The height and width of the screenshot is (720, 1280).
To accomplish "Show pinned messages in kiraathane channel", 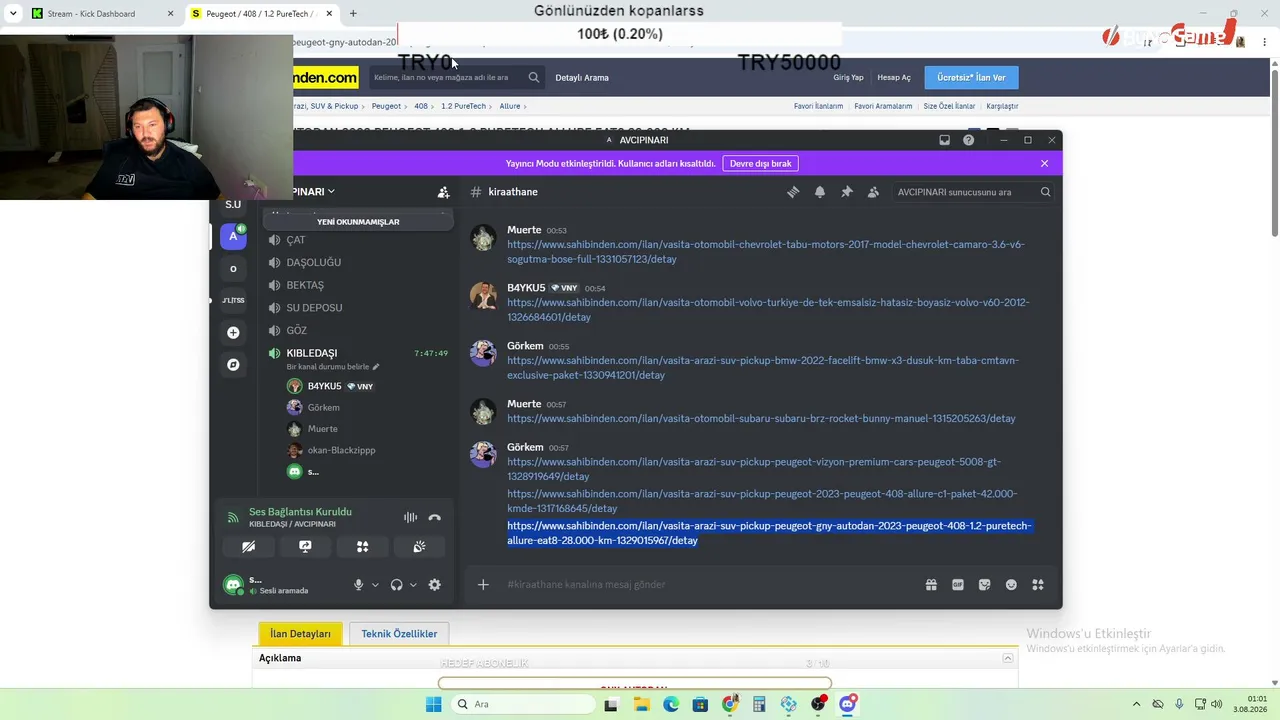I will tap(847, 192).
